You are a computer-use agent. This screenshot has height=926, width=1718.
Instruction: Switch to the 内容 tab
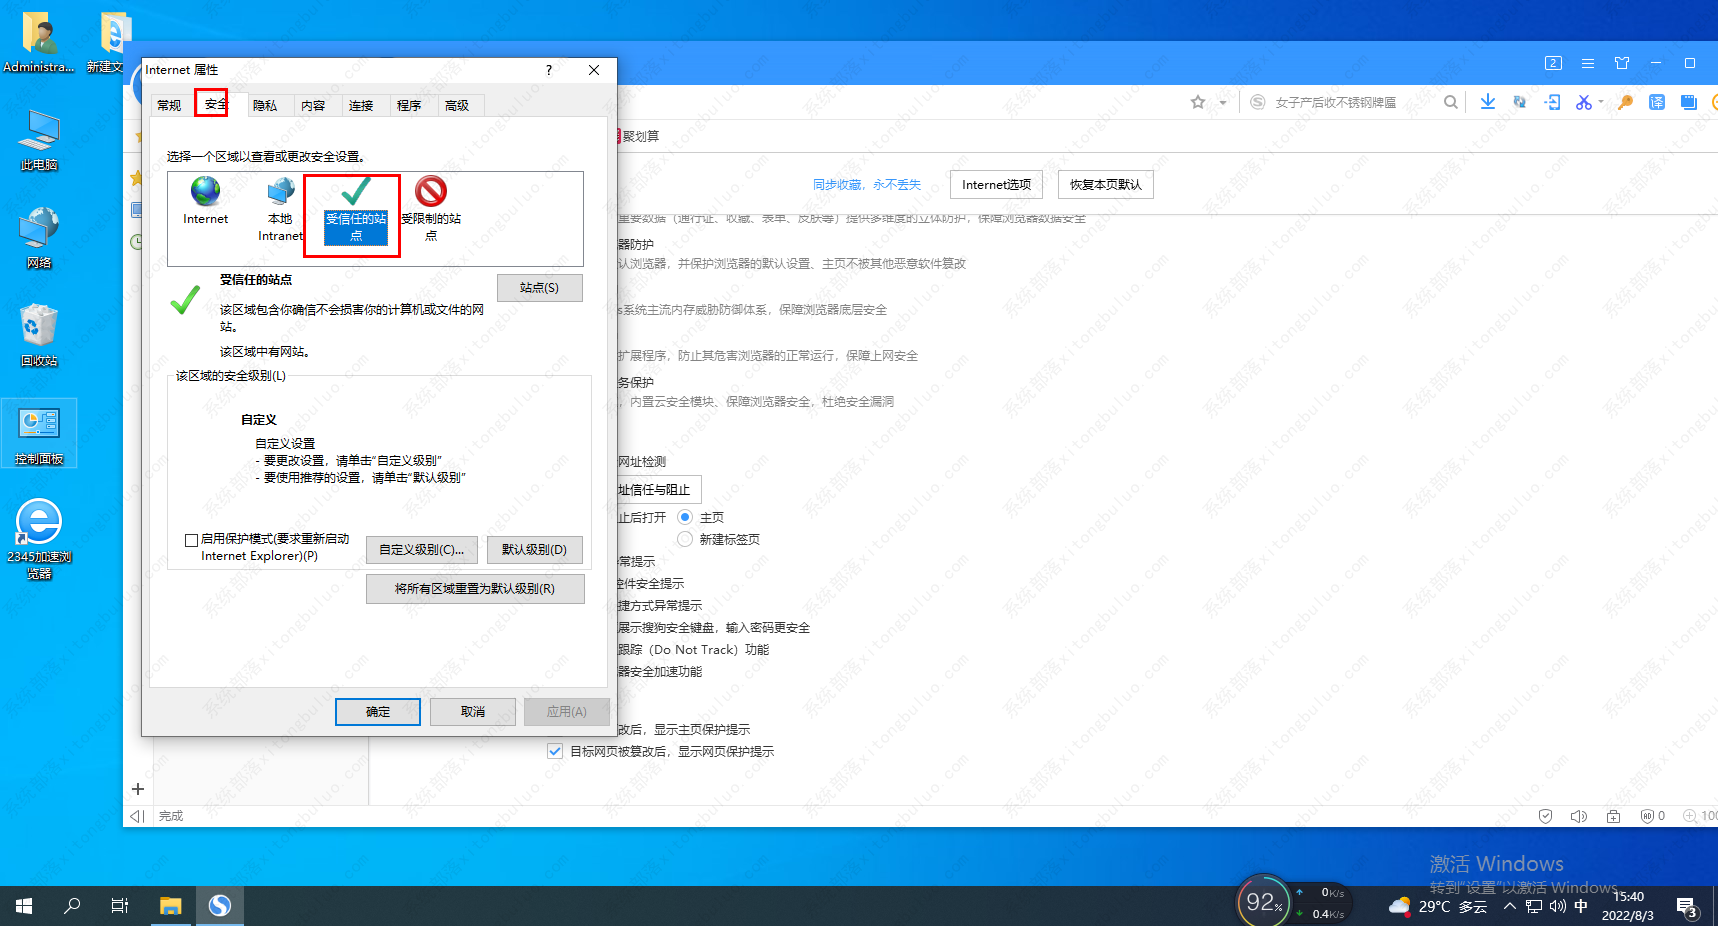pos(313,105)
